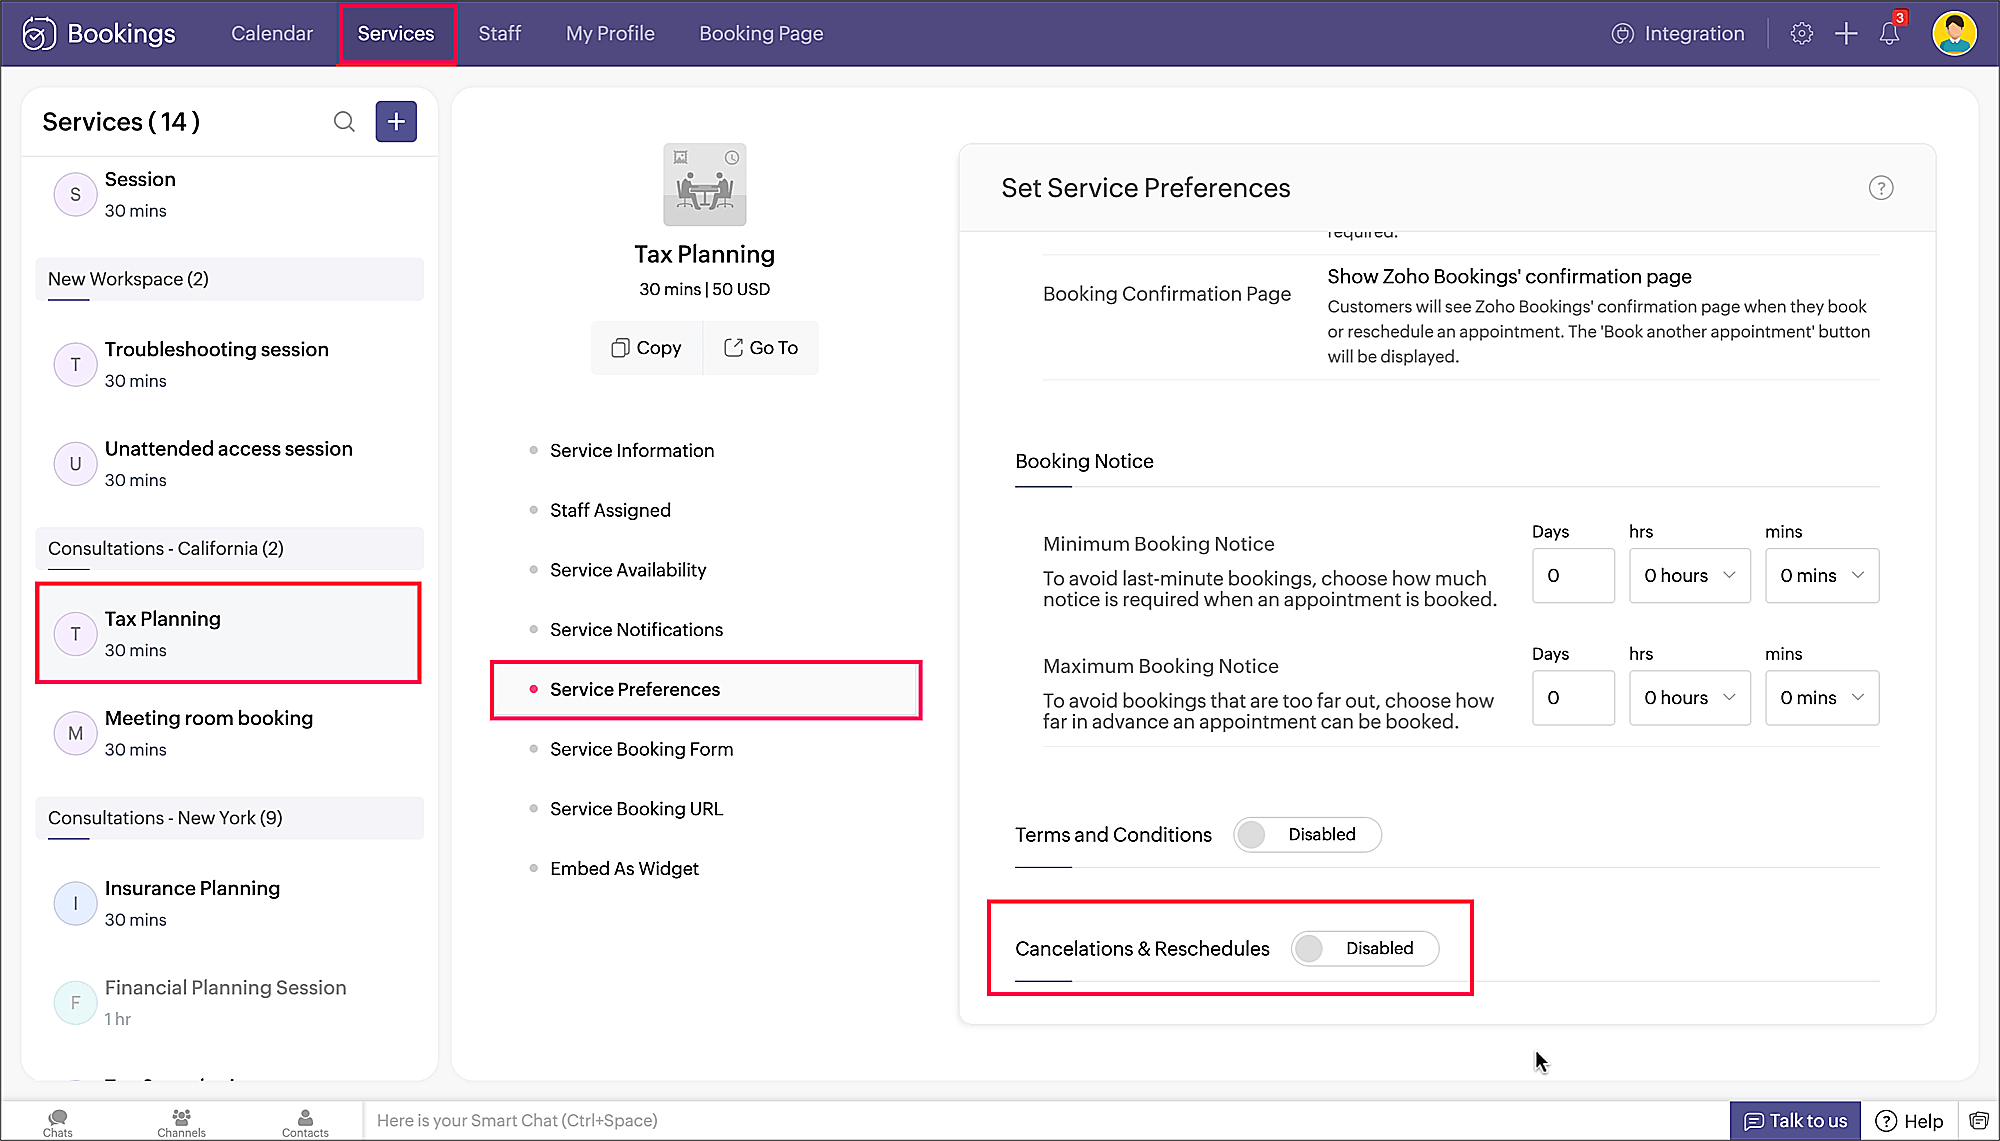Add a new service with plus button
Screen dimensions: 2000x1141
396,122
